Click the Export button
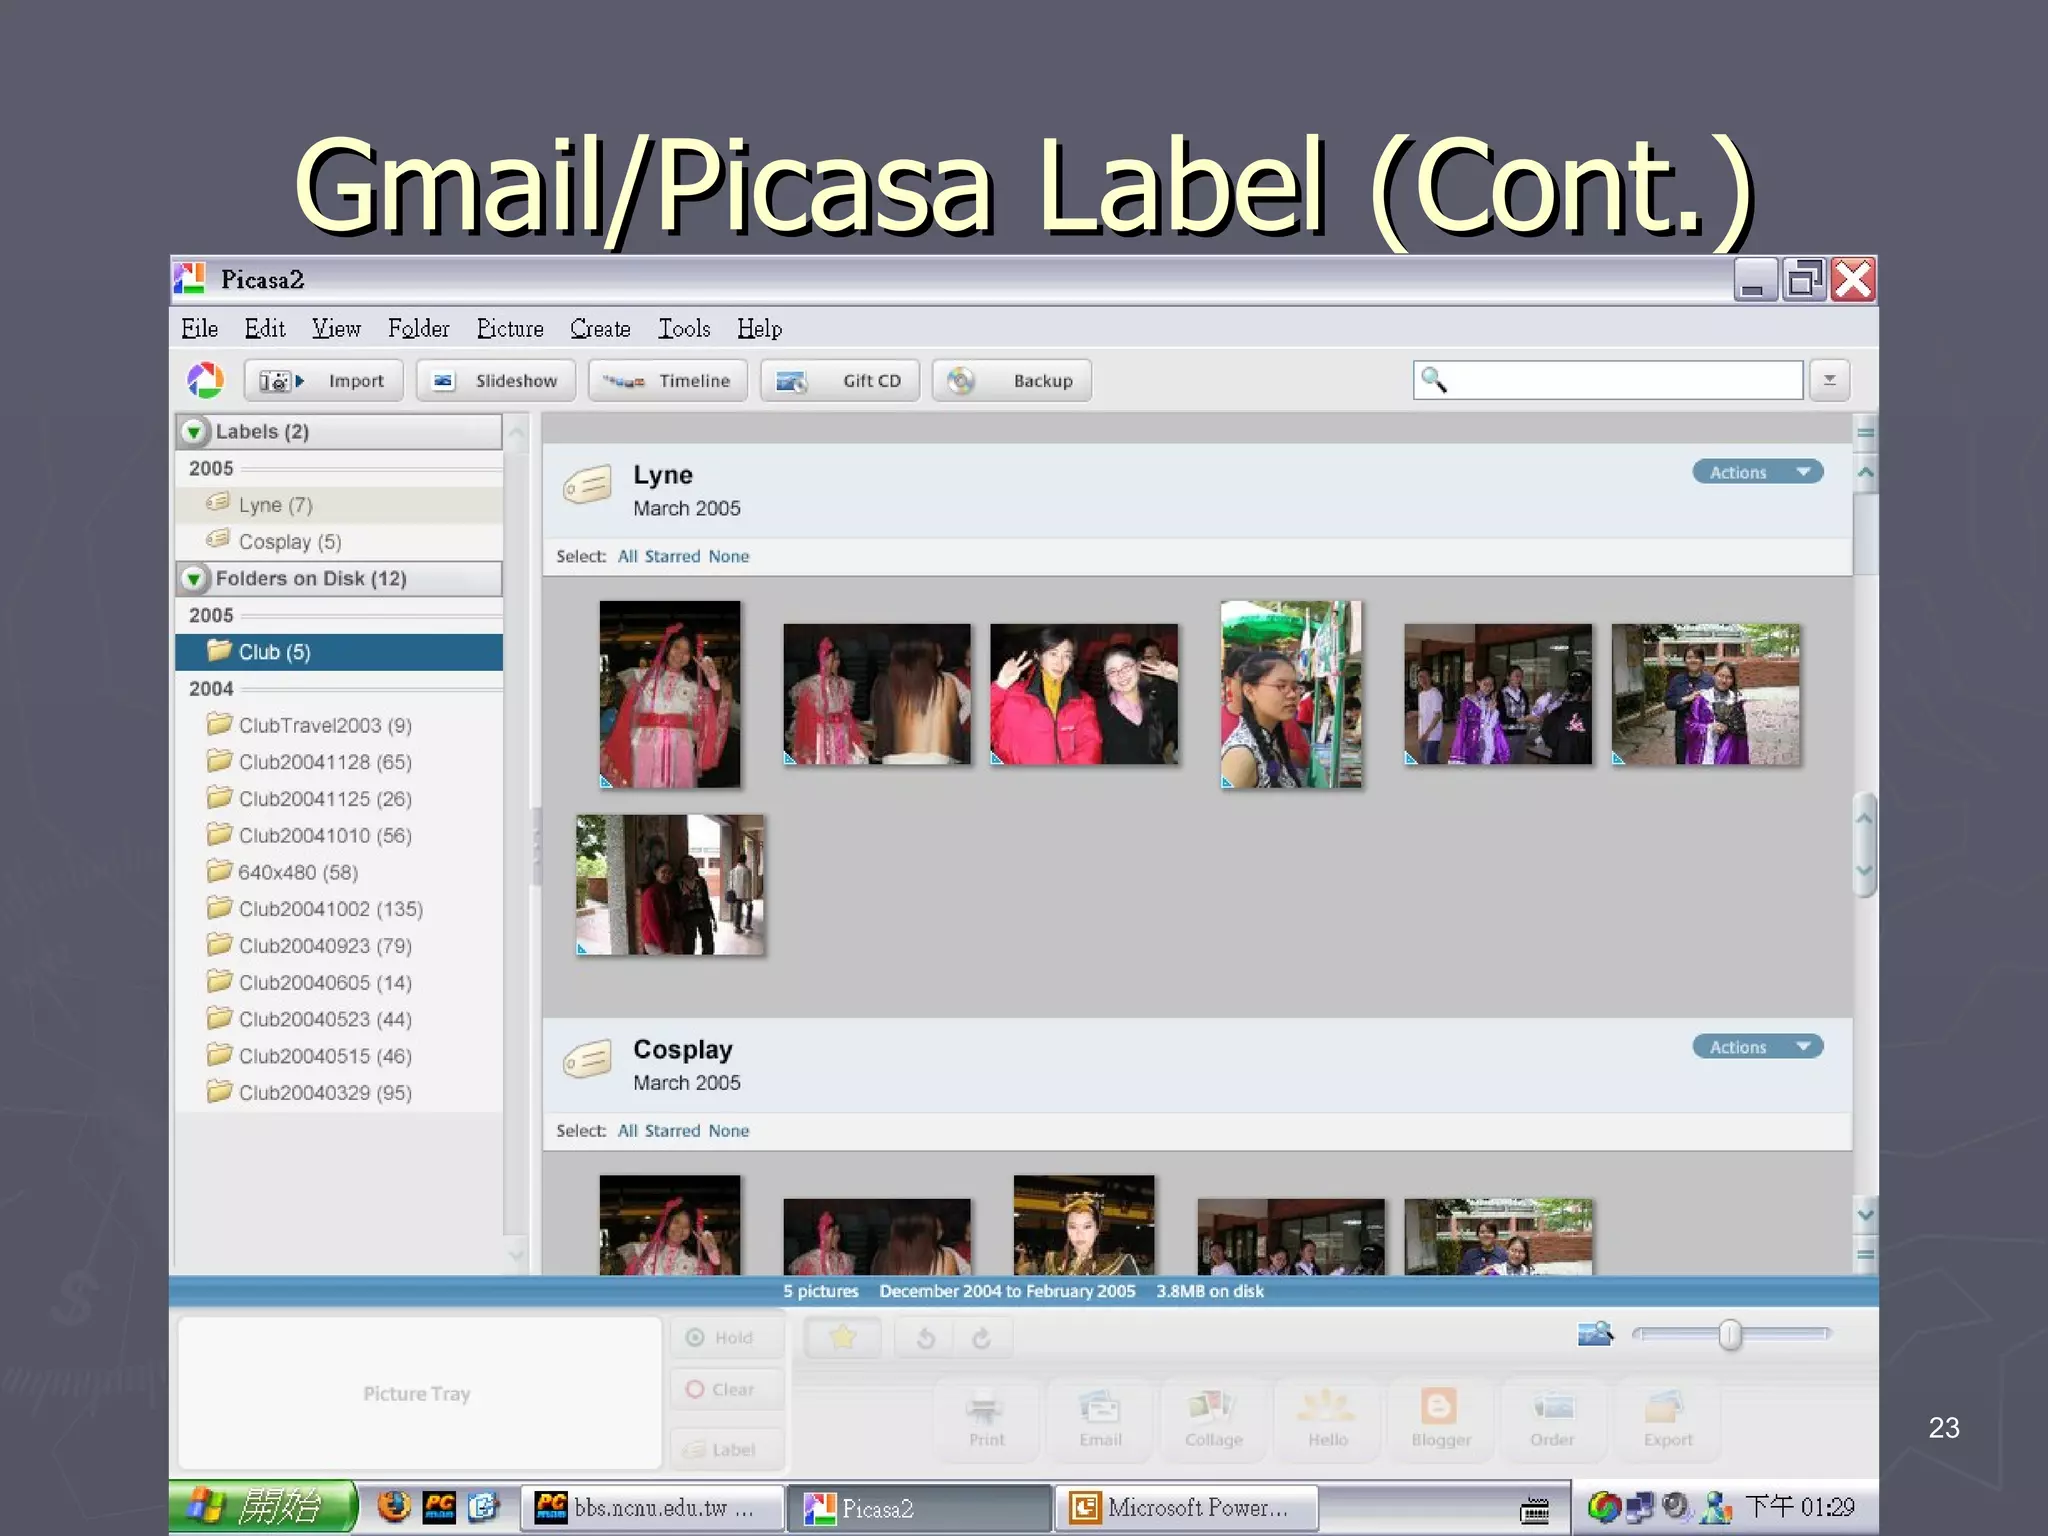2048x1536 pixels. [1668, 1418]
